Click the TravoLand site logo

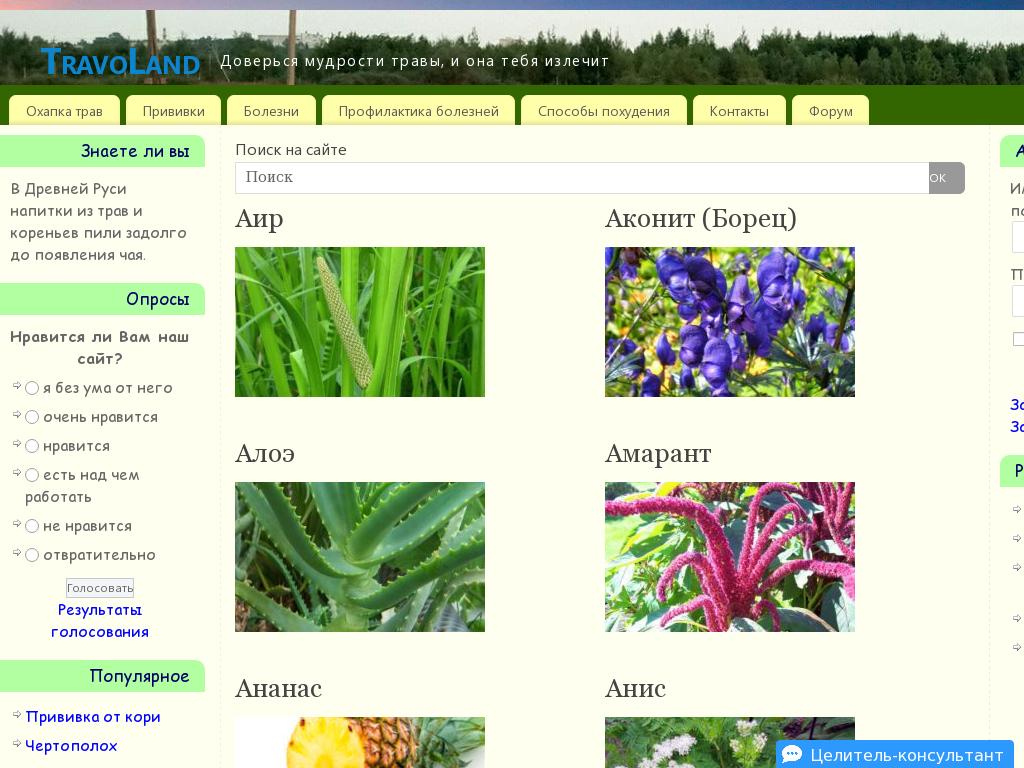tap(120, 62)
